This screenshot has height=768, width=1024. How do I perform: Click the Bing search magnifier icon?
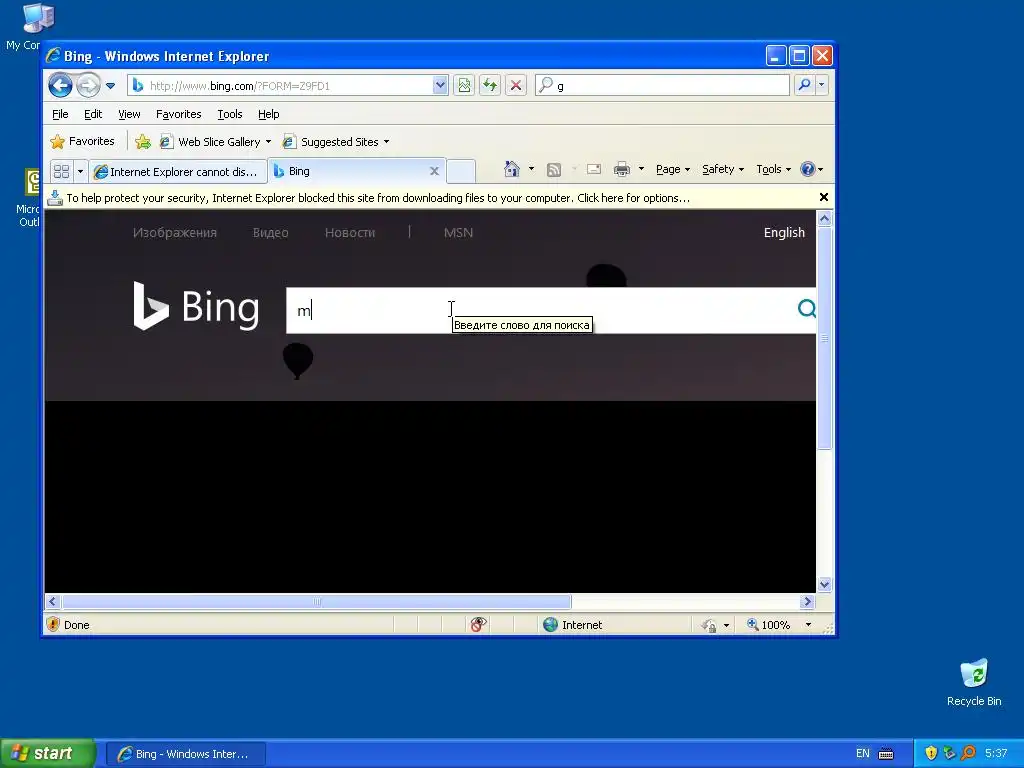click(x=807, y=308)
